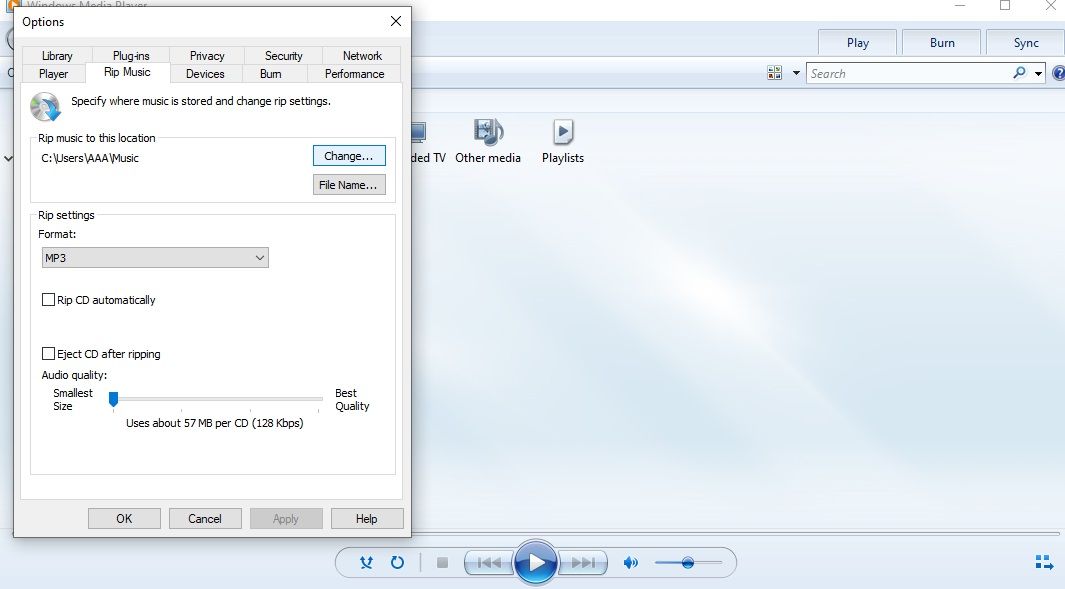Switch to the Player tab
The height and width of the screenshot is (589, 1065).
[54, 74]
